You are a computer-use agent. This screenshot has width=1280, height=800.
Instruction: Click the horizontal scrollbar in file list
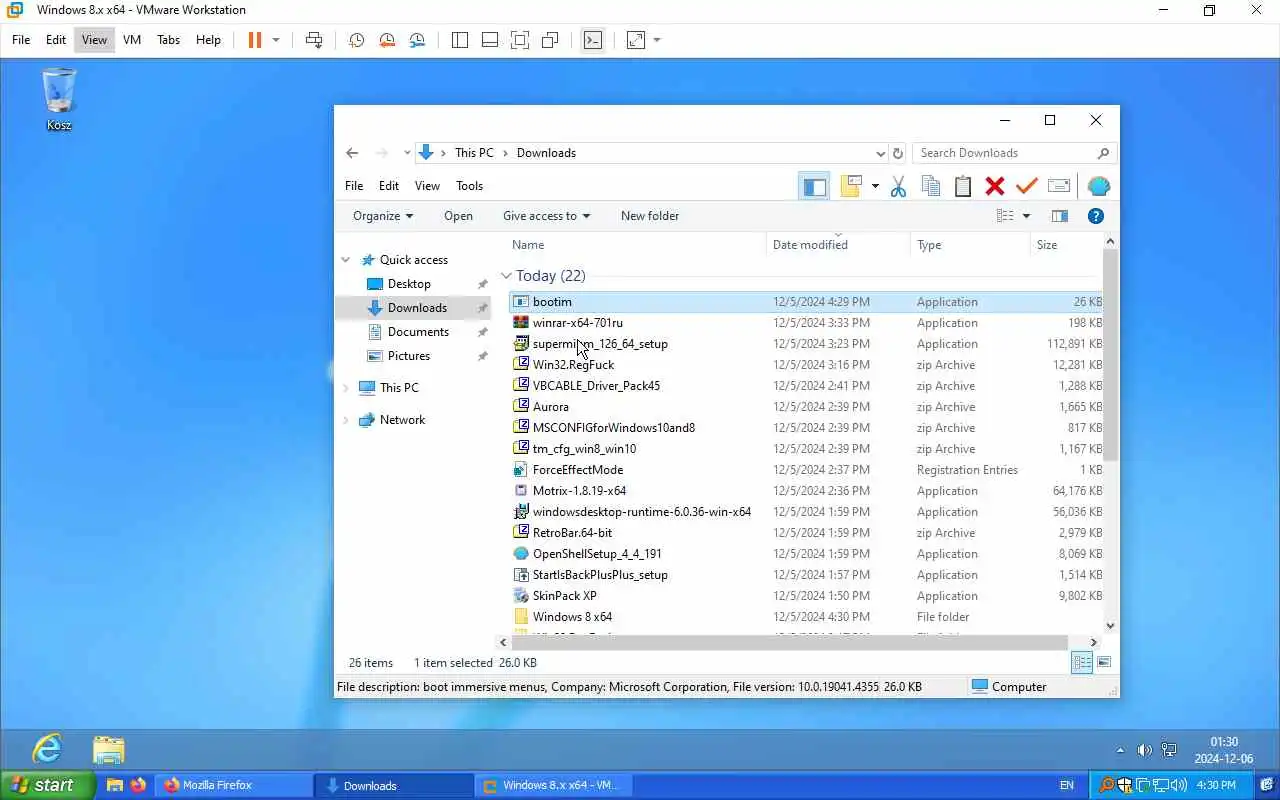pyautogui.click(x=790, y=642)
